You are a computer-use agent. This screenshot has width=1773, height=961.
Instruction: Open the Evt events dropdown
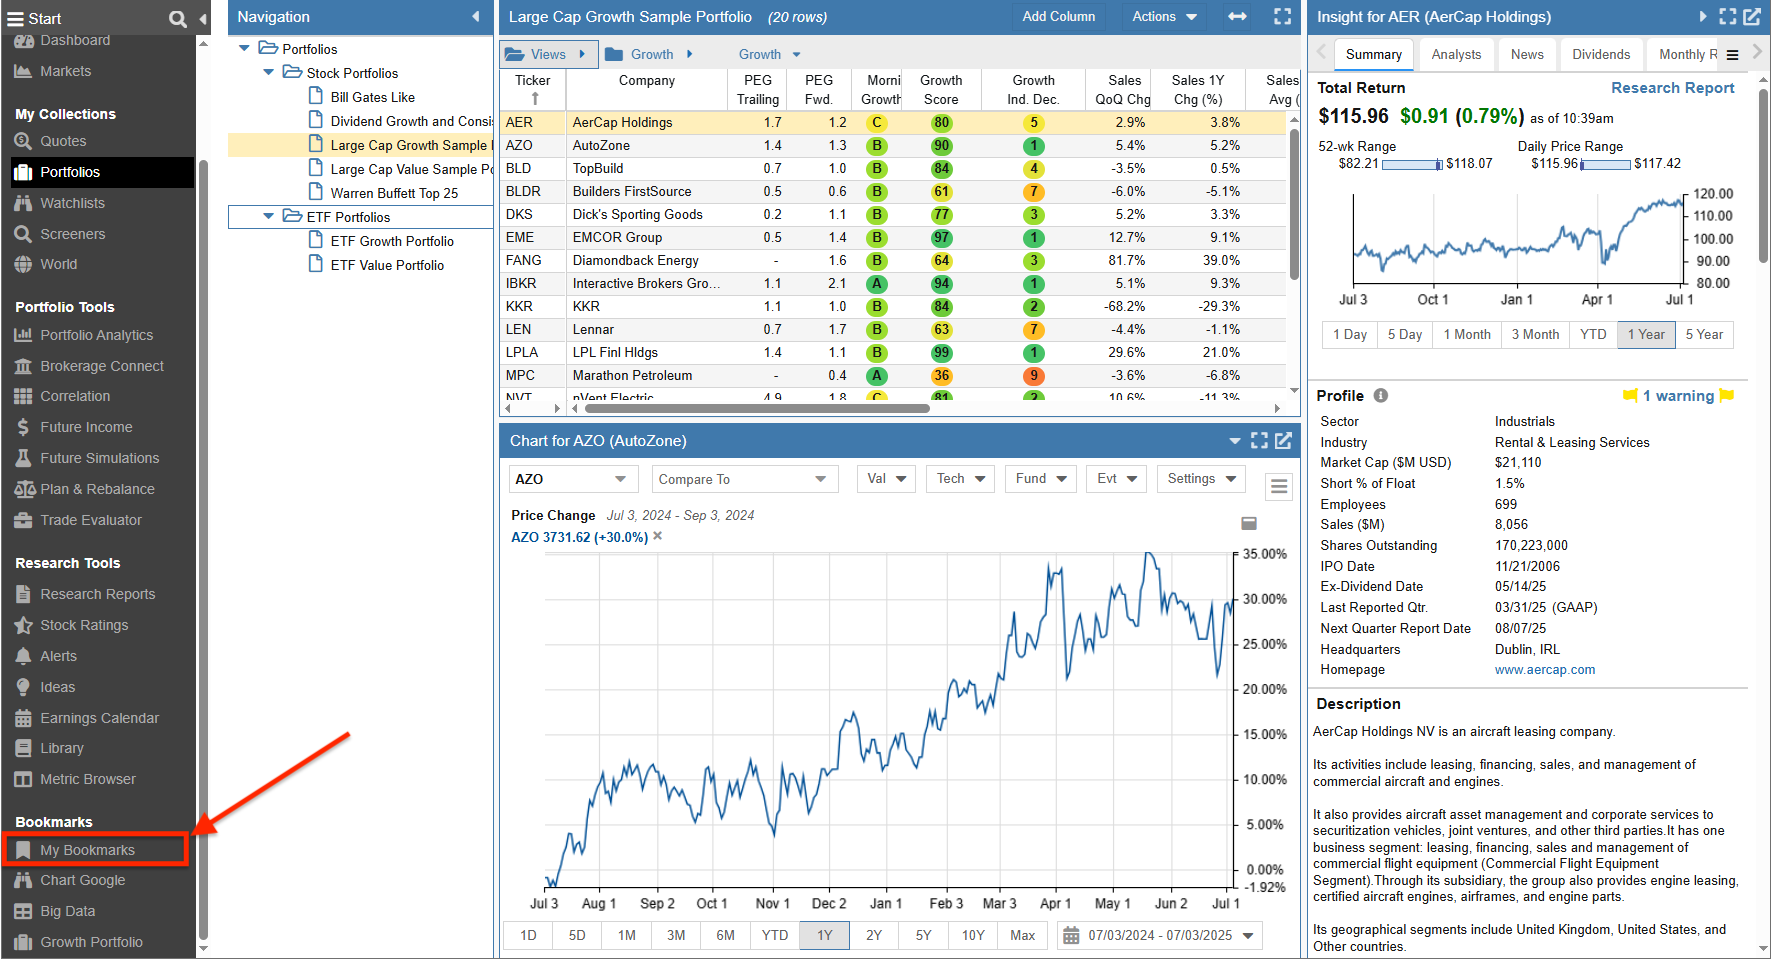click(1116, 479)
